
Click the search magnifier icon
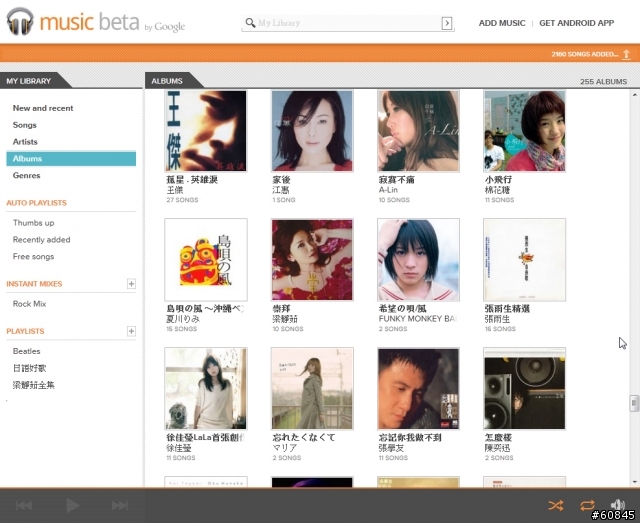[x=250, y=22]
